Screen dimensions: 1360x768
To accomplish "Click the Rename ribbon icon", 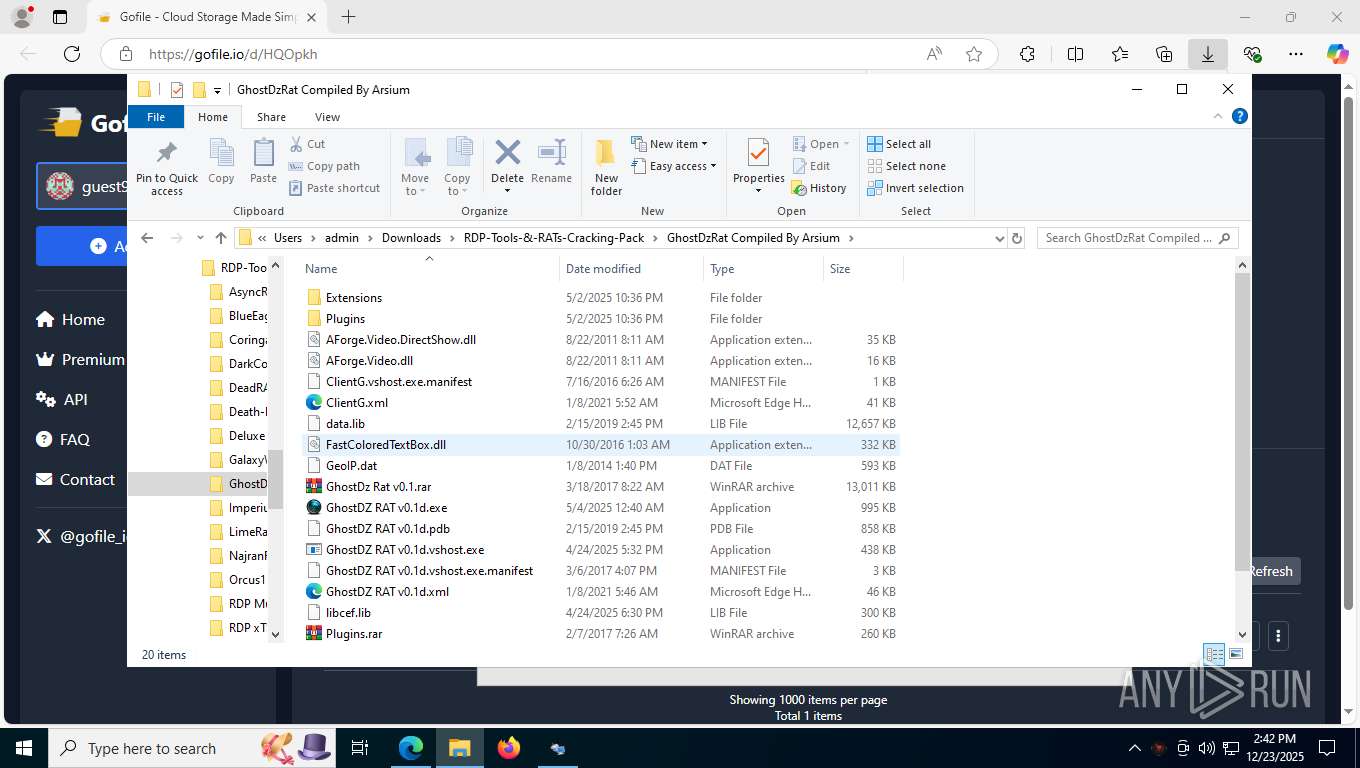I will [x=551, y=163].
